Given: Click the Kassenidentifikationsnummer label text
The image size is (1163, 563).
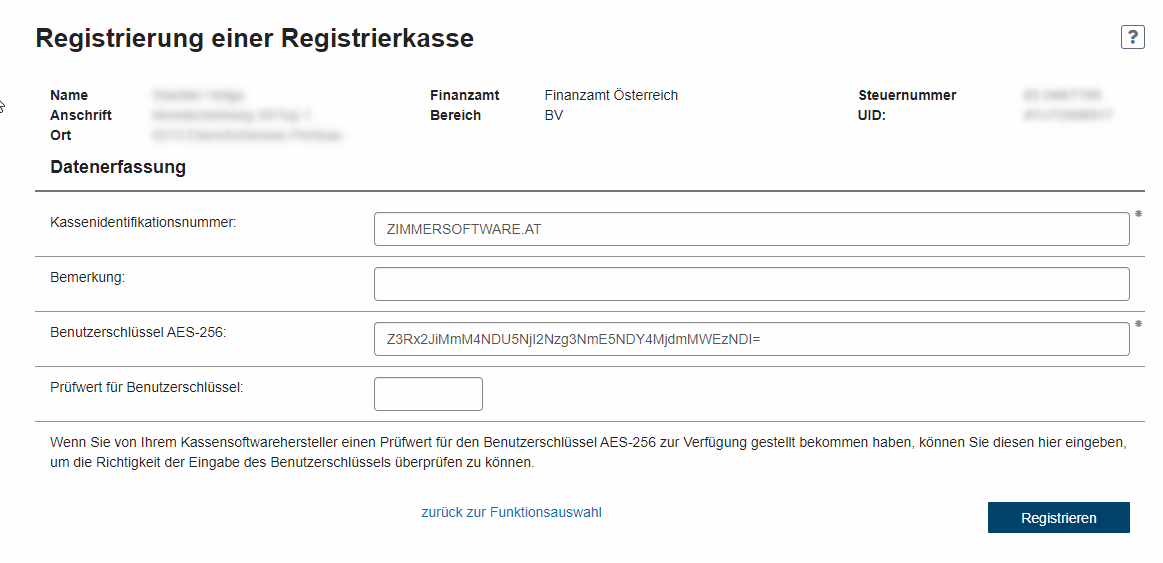Looking at the screenshot, I should 143,222.
